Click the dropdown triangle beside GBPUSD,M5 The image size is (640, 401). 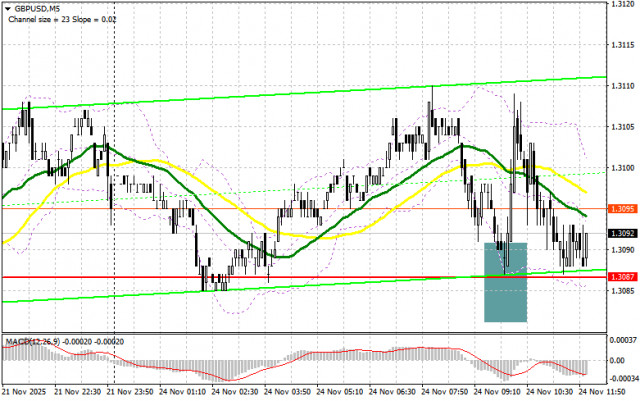tap(8, 9)
